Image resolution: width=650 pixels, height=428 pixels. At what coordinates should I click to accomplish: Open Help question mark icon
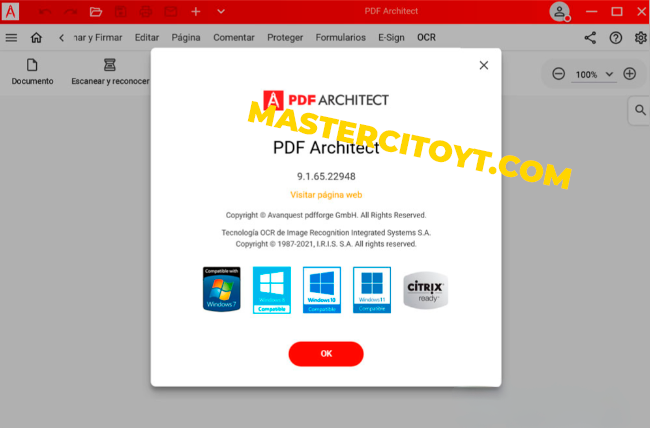[616, 38]
